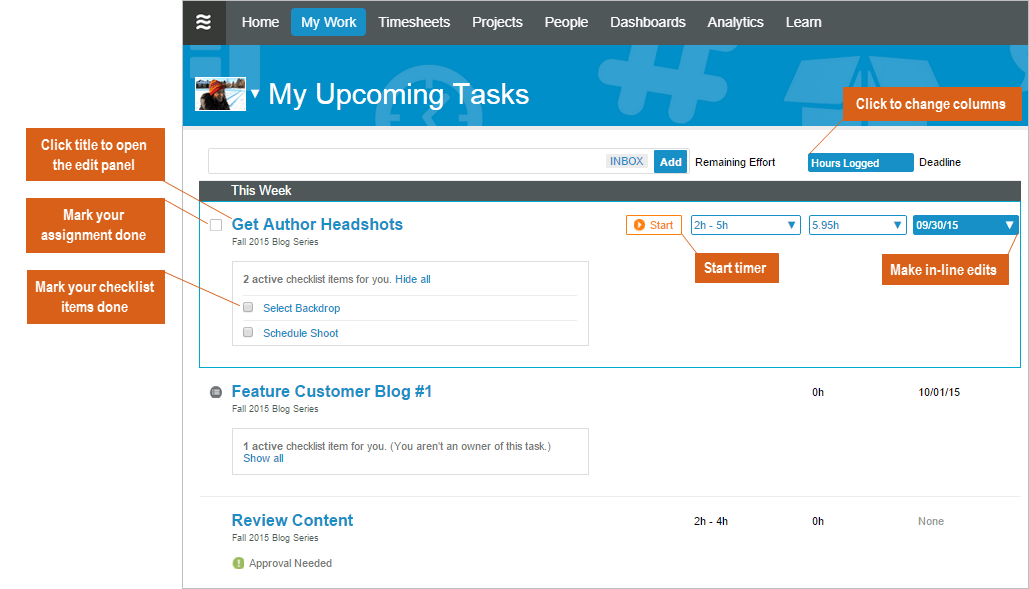This screenshot has height=589, width=1029.
Task: Focus the new task input field
Action: tap(405, 161)
